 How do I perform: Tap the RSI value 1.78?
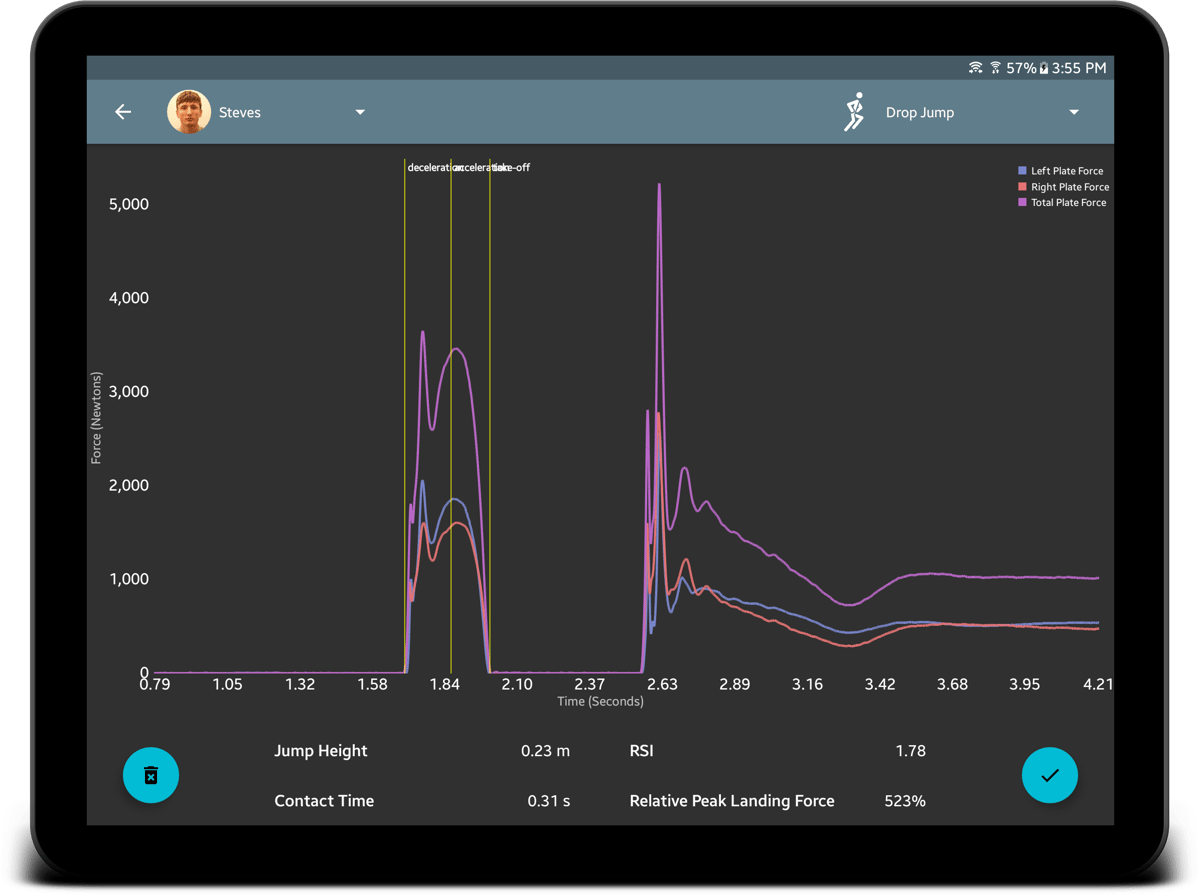(910, 751)
